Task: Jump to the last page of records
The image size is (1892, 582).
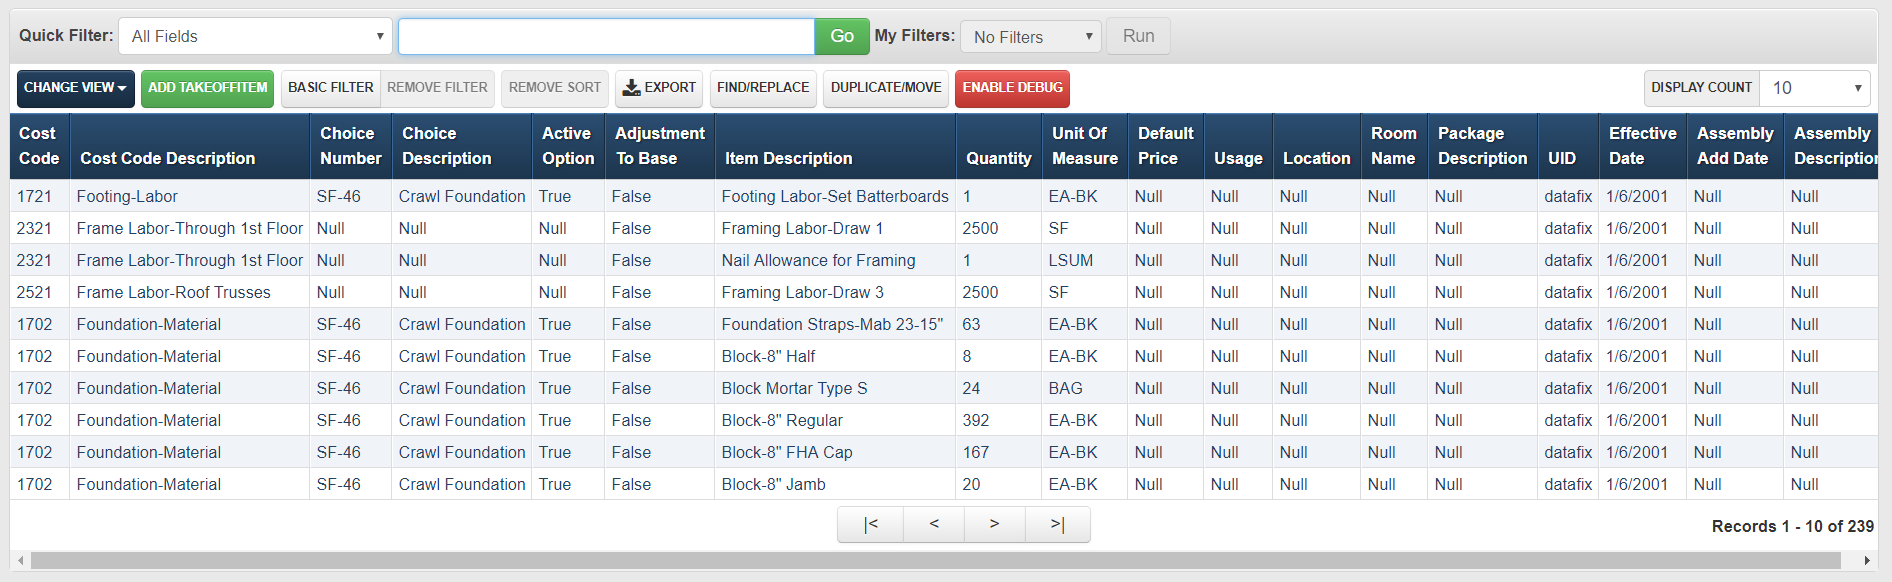Action: click(1057, 524)
